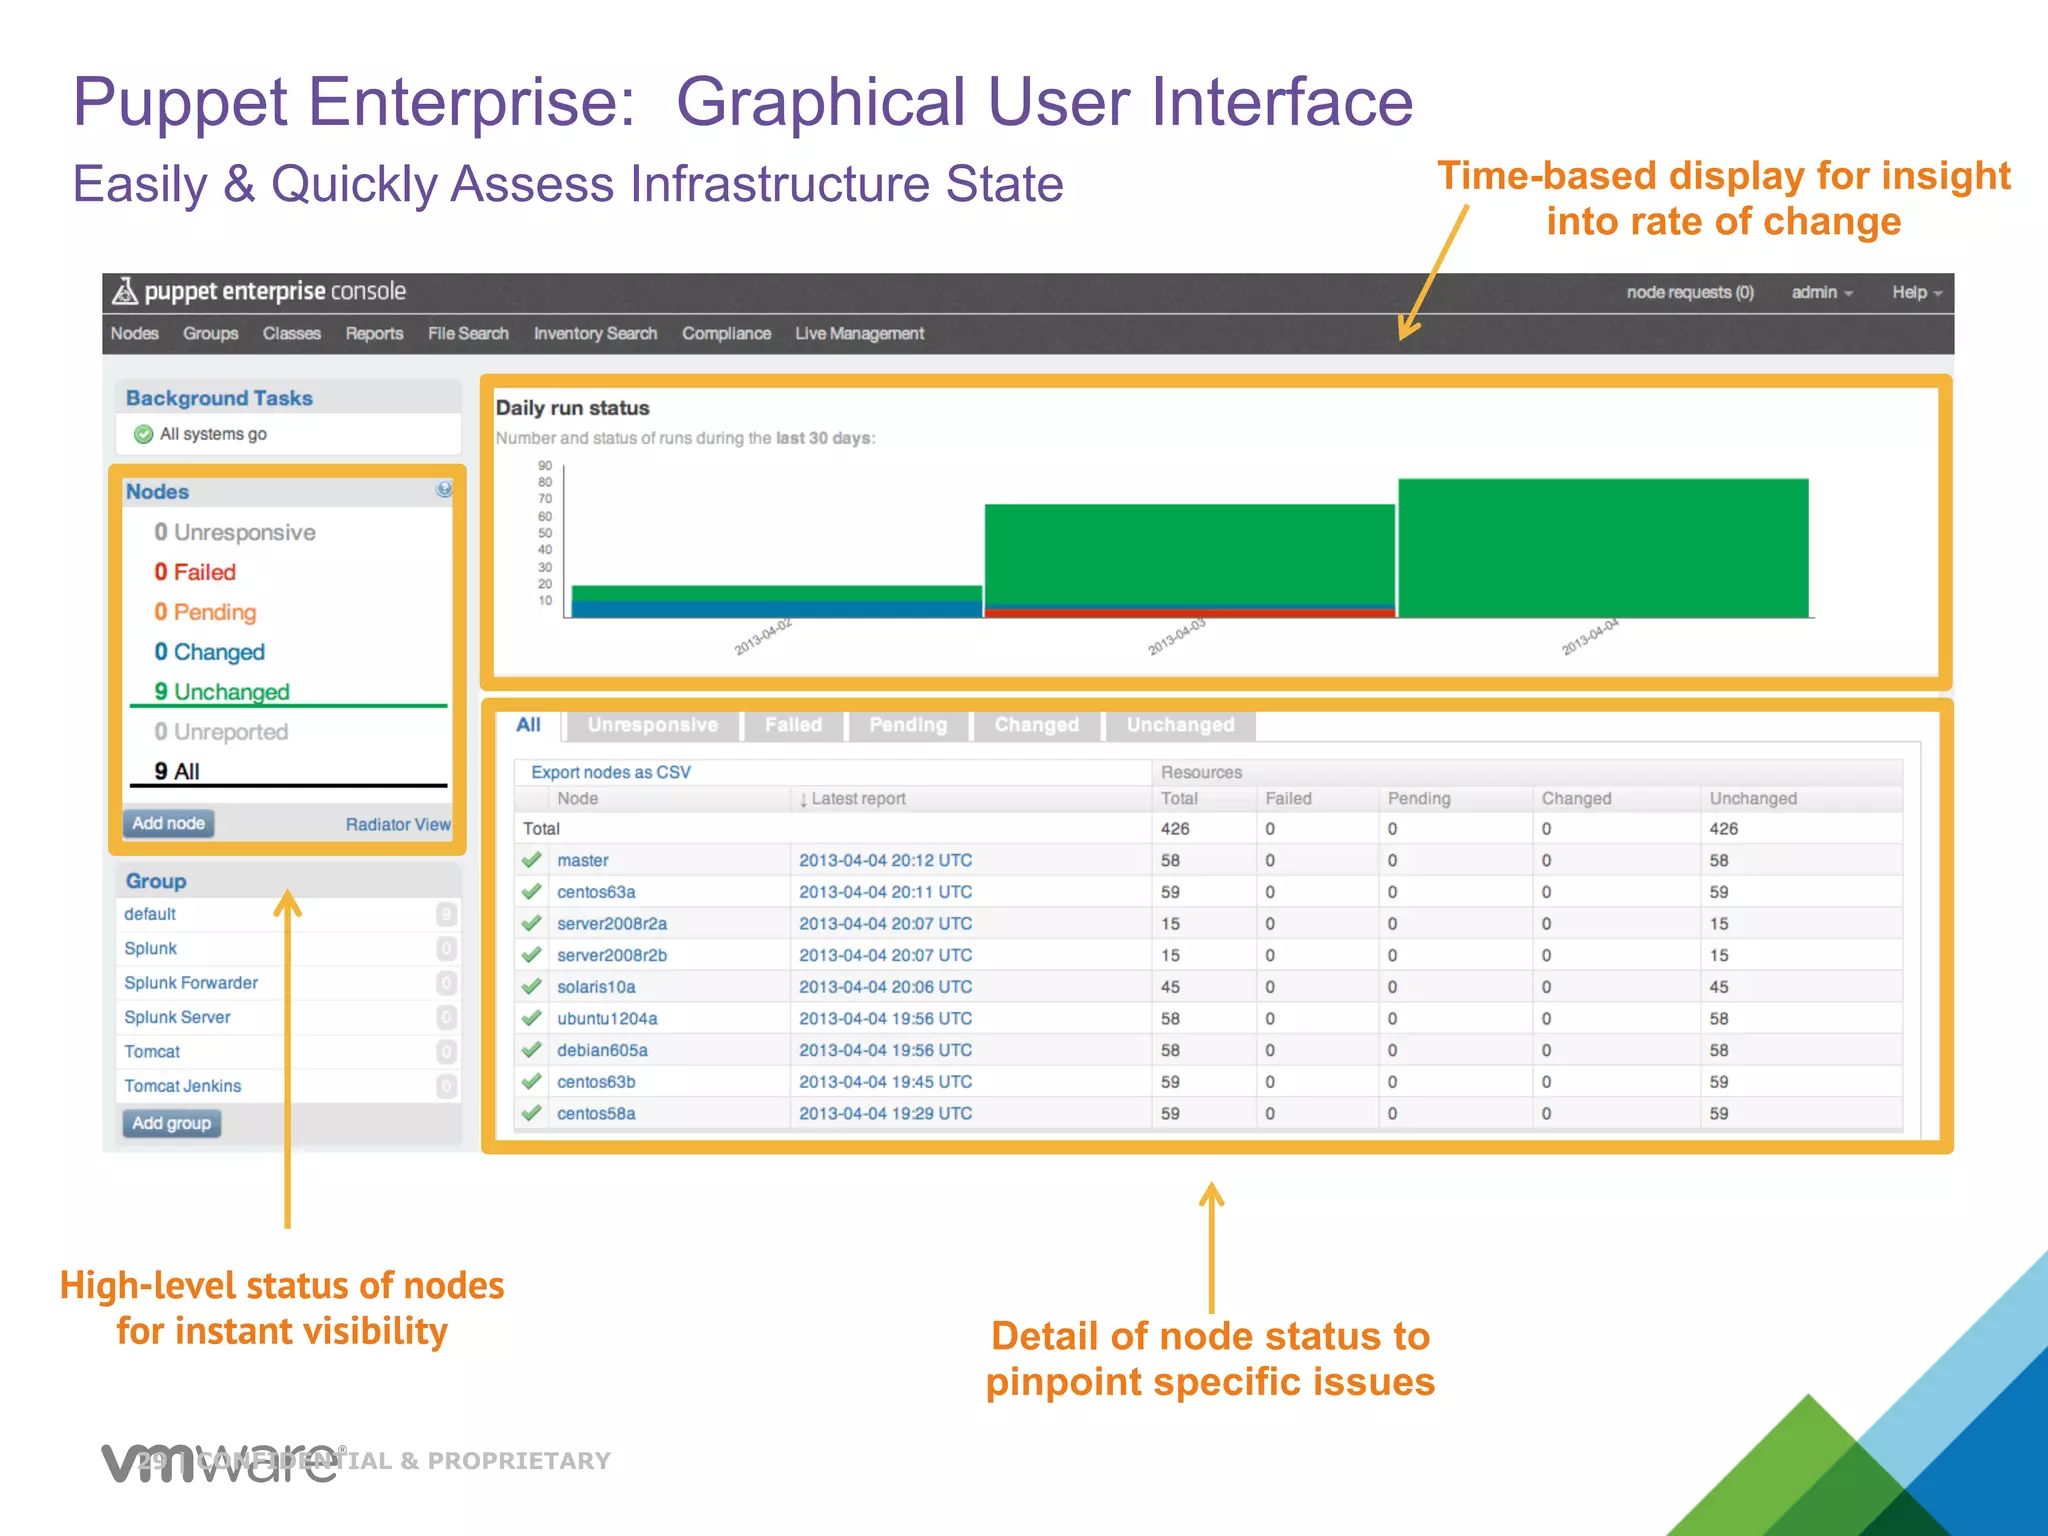
Task: Click the green 2013-04-04 bar in chart
Action: pos(1603,548)
